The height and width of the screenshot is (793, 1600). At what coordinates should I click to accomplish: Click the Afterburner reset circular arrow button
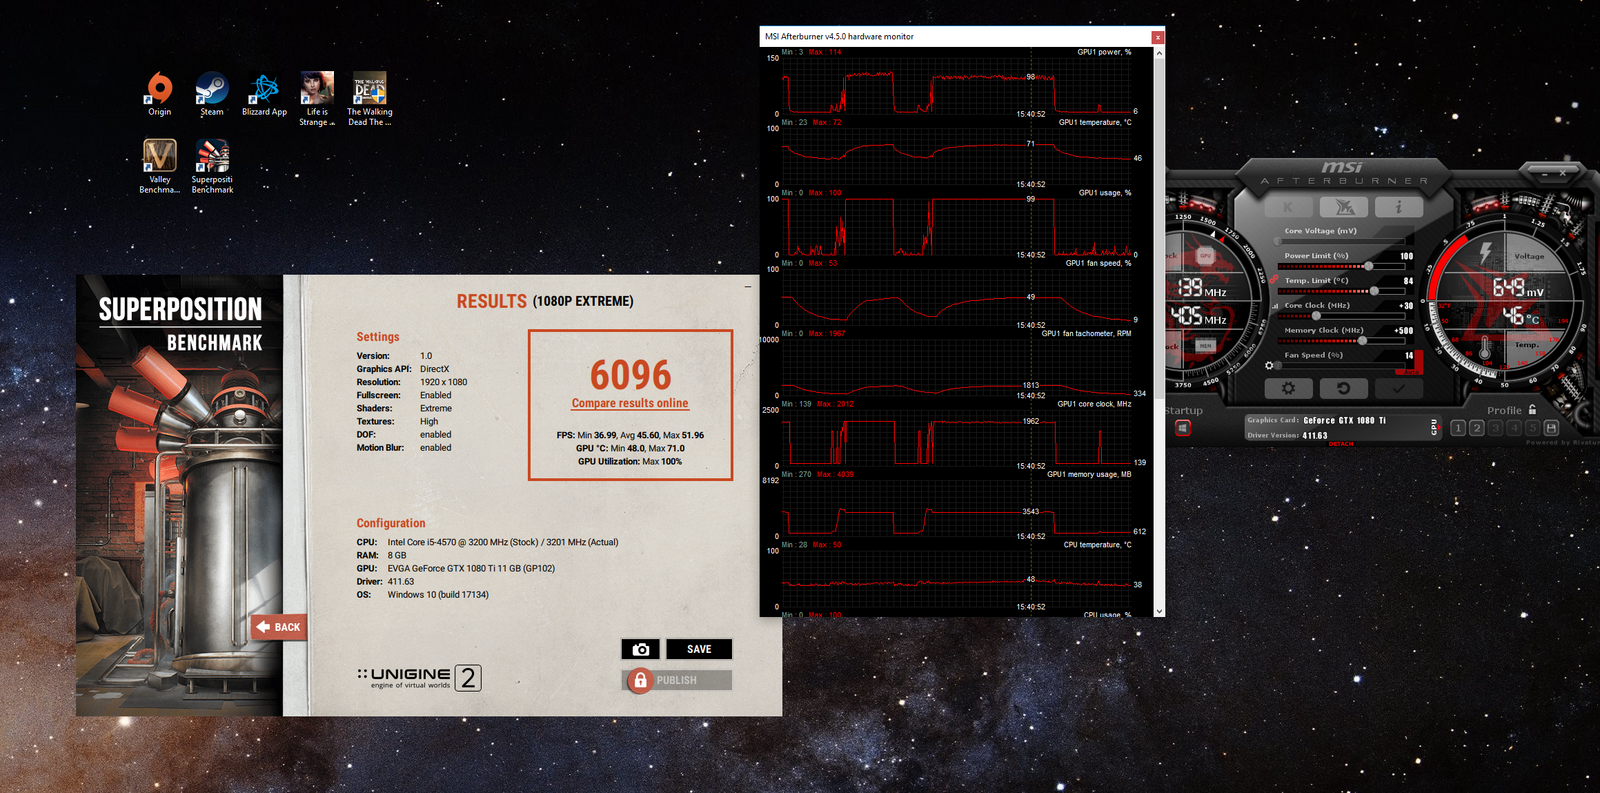1344,388
